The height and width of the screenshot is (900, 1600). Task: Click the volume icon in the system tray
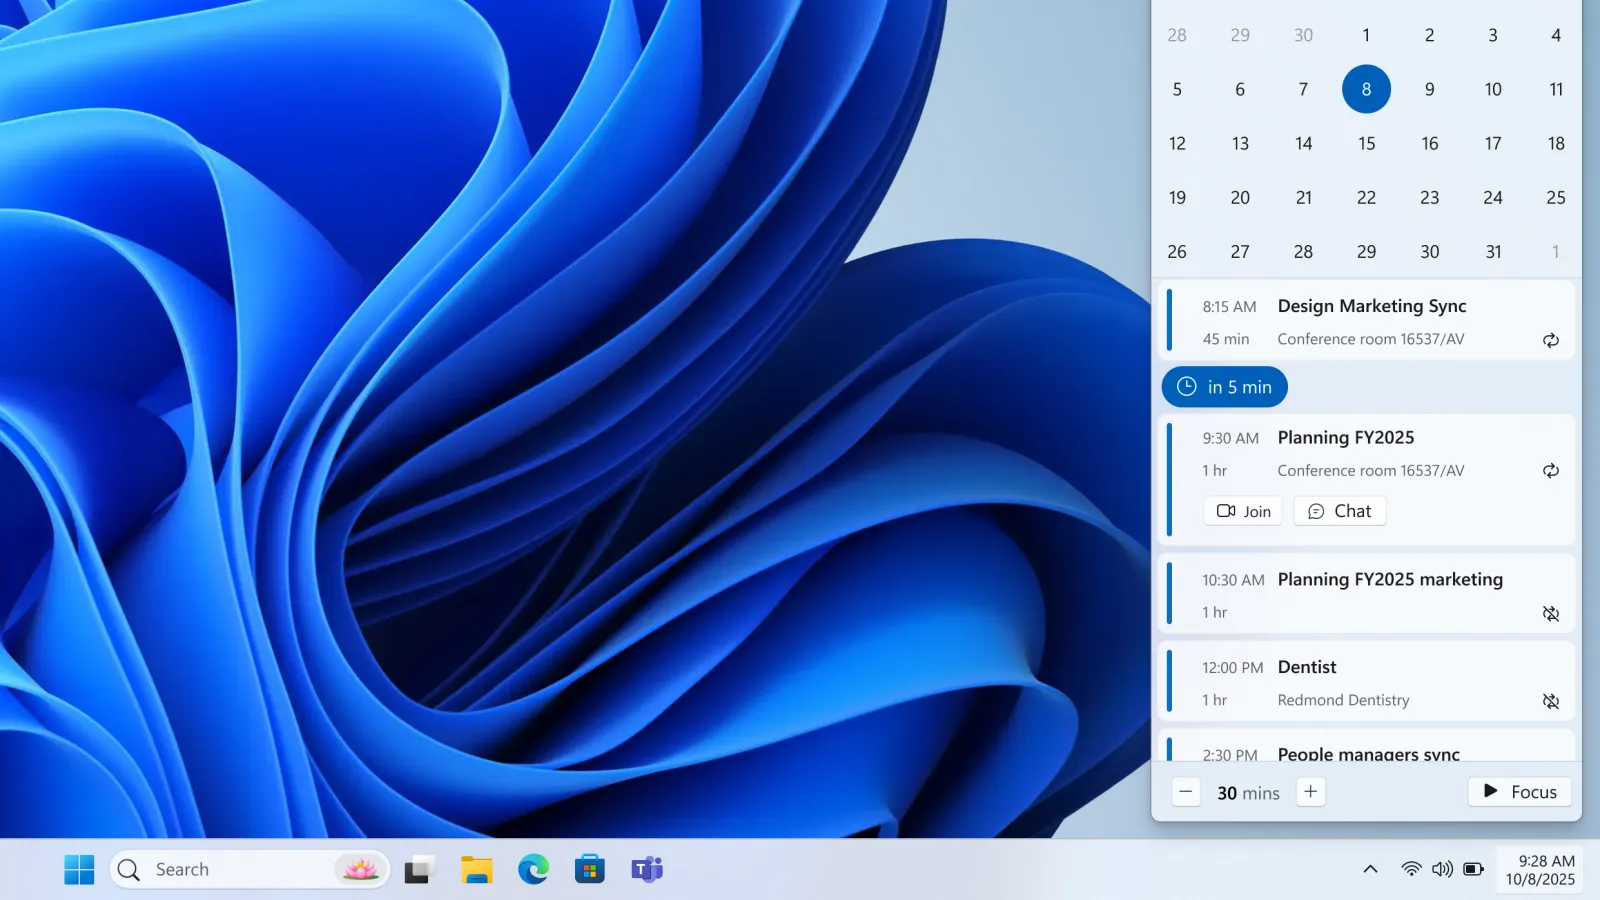[x=1442, y=869]
